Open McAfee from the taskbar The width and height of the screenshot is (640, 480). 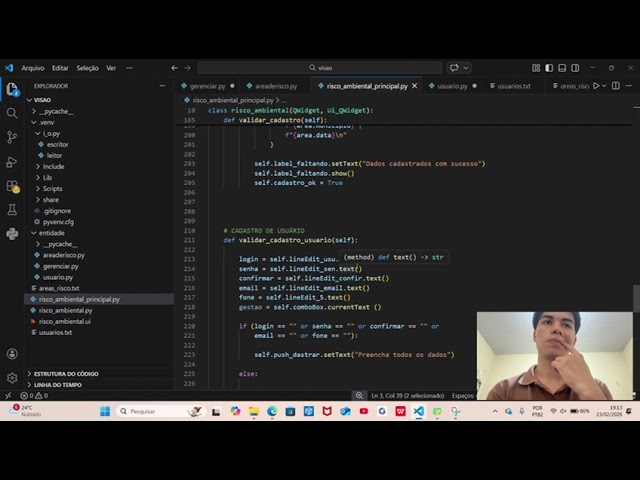pos(327,411)
